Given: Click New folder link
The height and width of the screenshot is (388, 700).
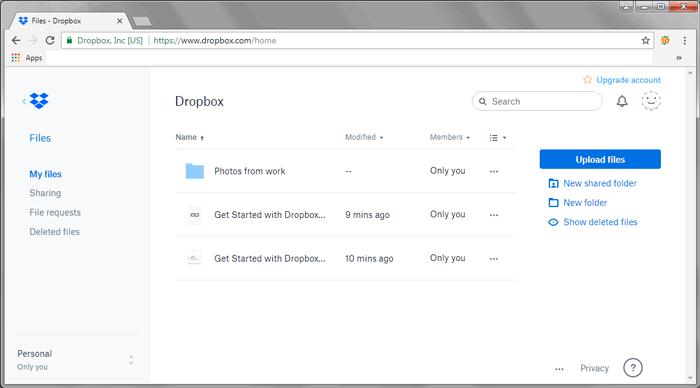Looking at the screenshot, I should [585, 203].
